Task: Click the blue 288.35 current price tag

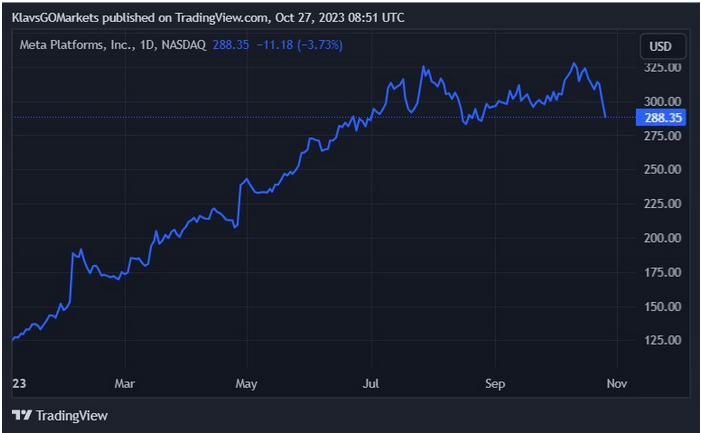Action: click(661, 117)
